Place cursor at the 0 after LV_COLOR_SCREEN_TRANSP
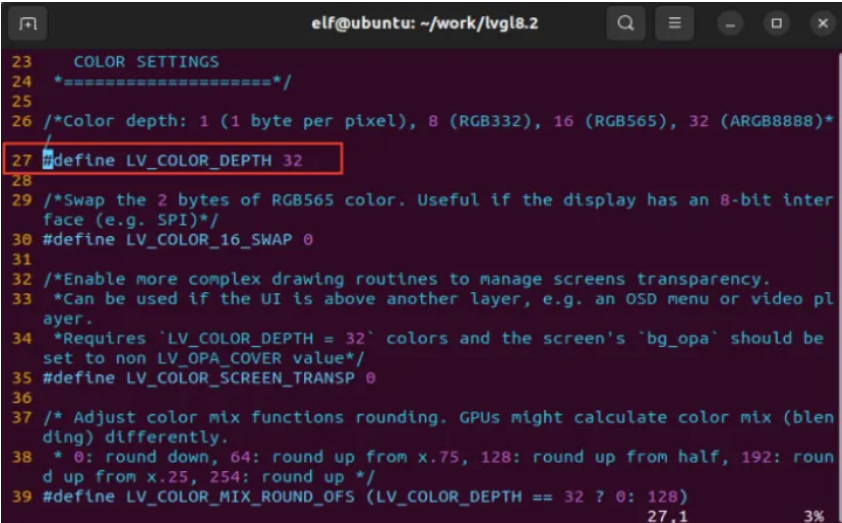This screenshot has height=523, width=842. (370, 378)
